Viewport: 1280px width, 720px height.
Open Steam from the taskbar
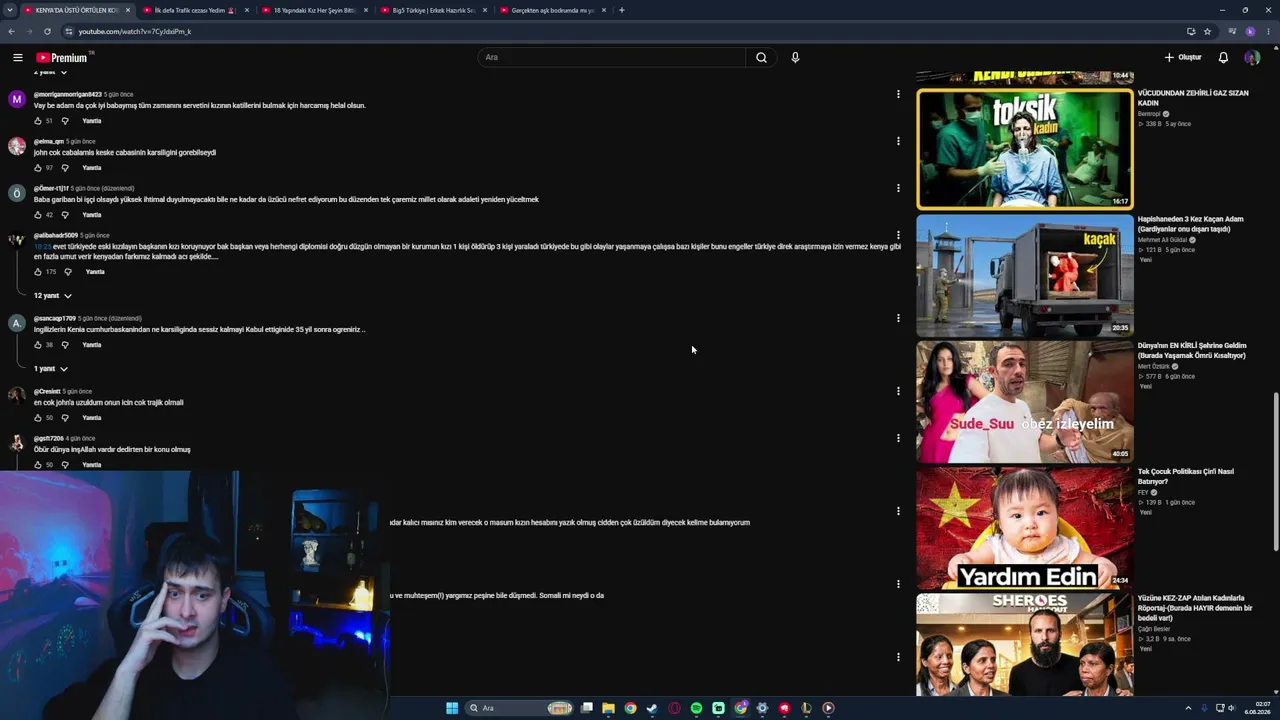652,708
